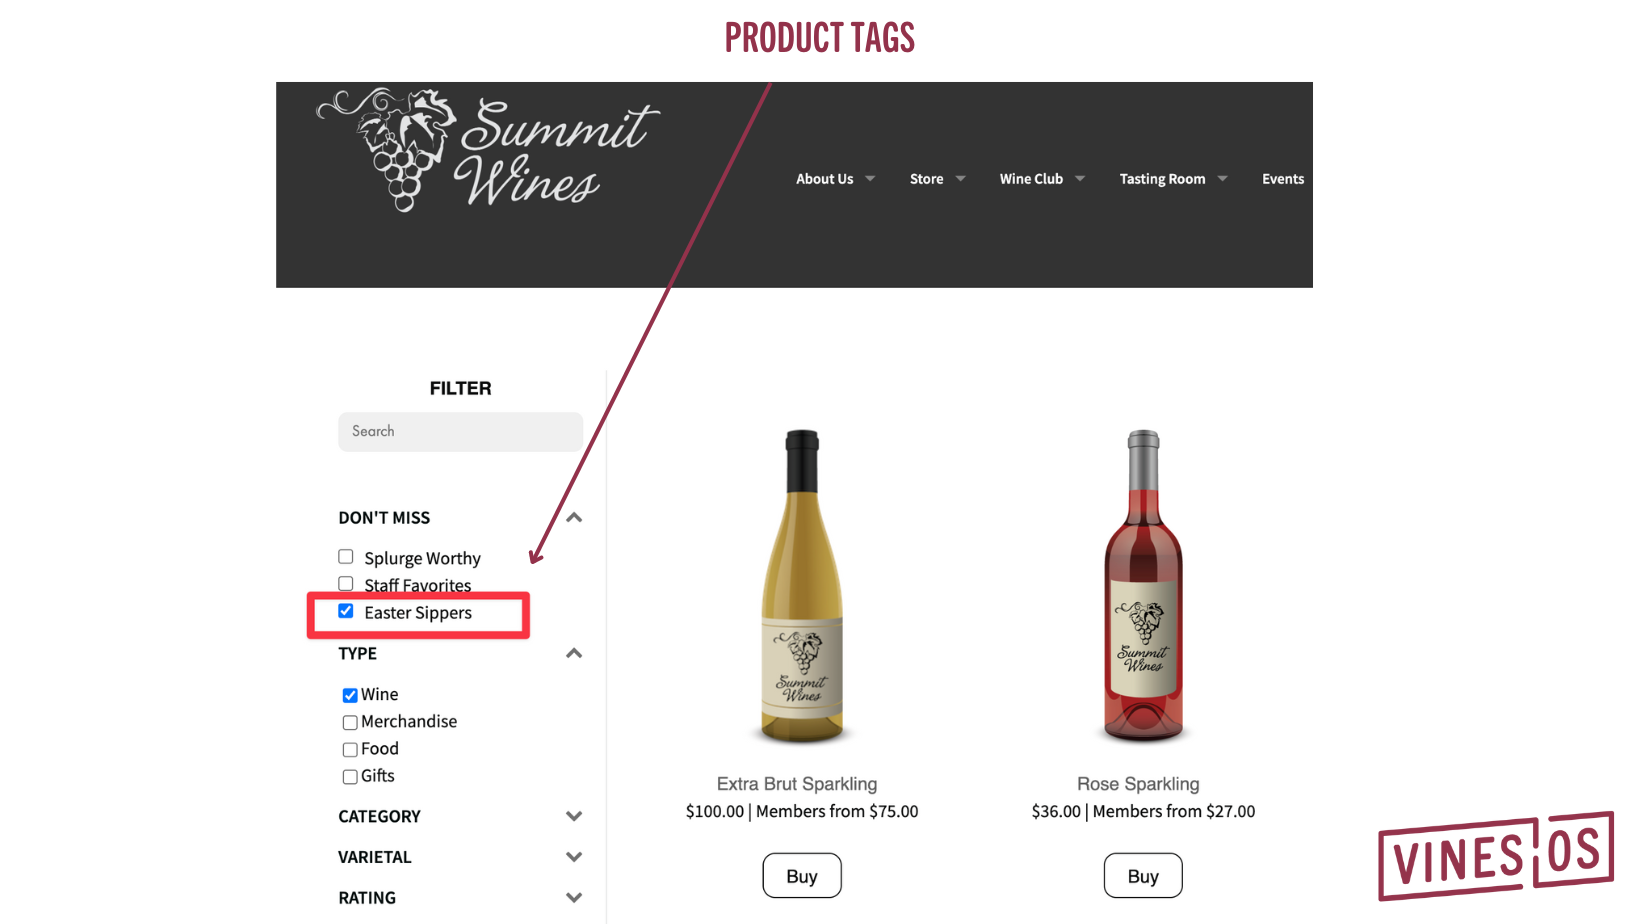The image size is (1640, 924).
Task: Collapse the Don't Miss section chevron
Action: pos(574,518)
